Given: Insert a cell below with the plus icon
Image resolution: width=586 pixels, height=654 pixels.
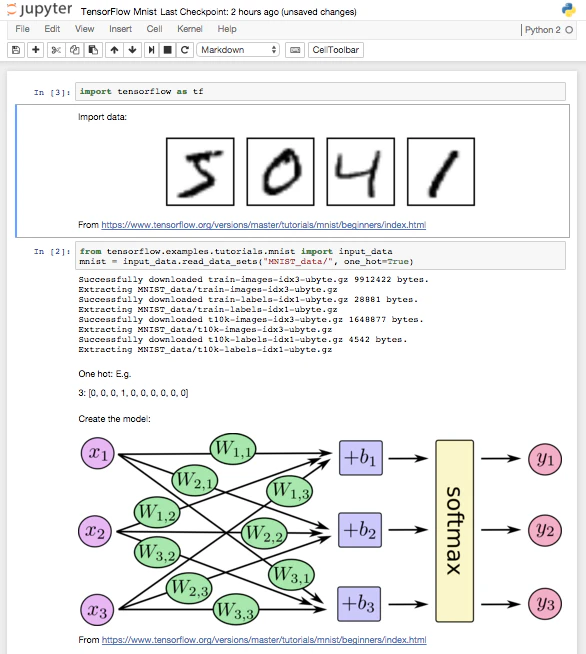Looking at the screenshot, I should pyautogui.click(x=36, y=50).
